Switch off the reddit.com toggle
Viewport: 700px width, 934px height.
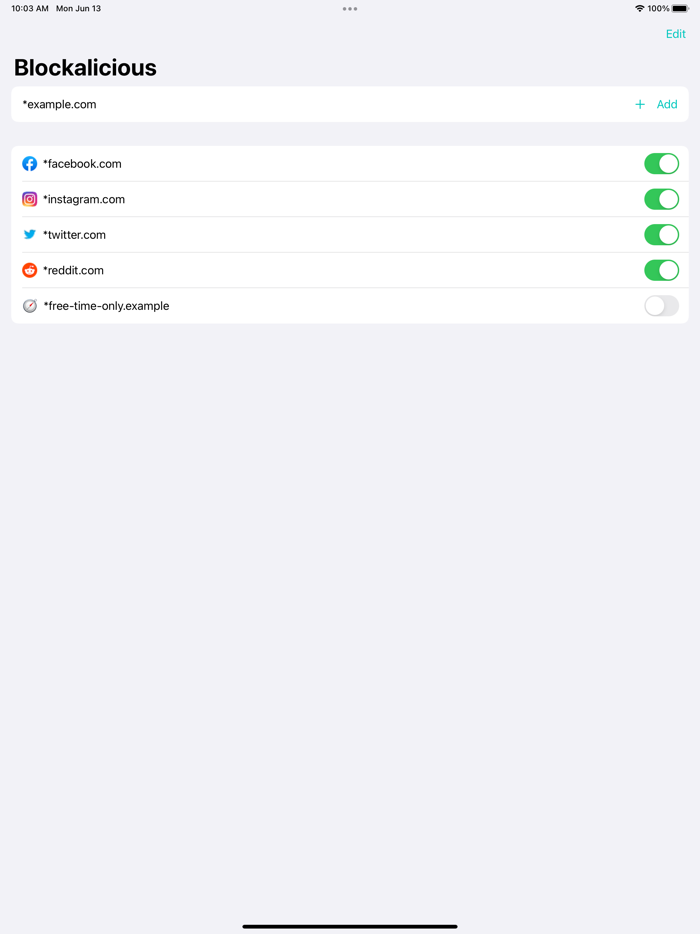coord(661,270)
